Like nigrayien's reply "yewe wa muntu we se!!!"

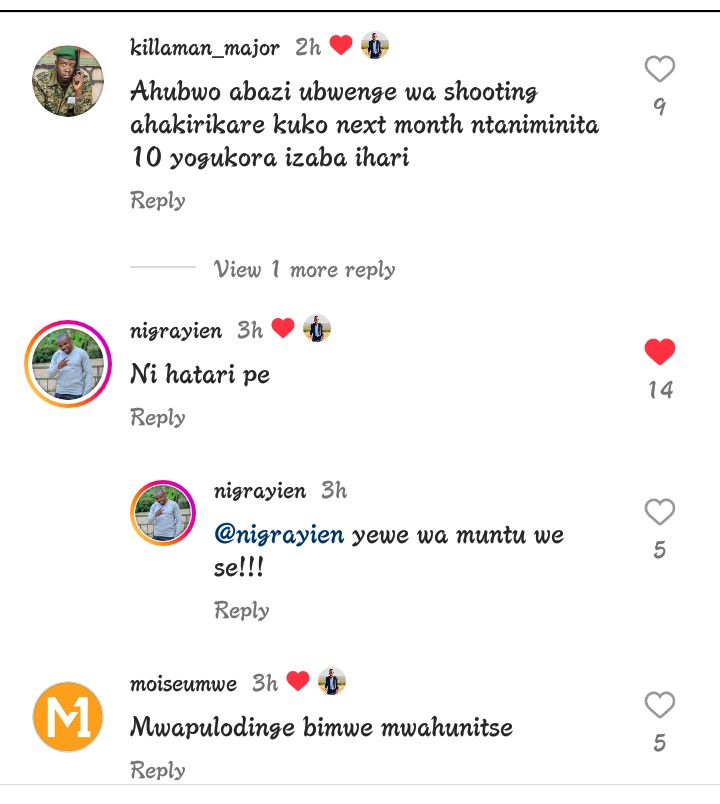coord(659,513)
